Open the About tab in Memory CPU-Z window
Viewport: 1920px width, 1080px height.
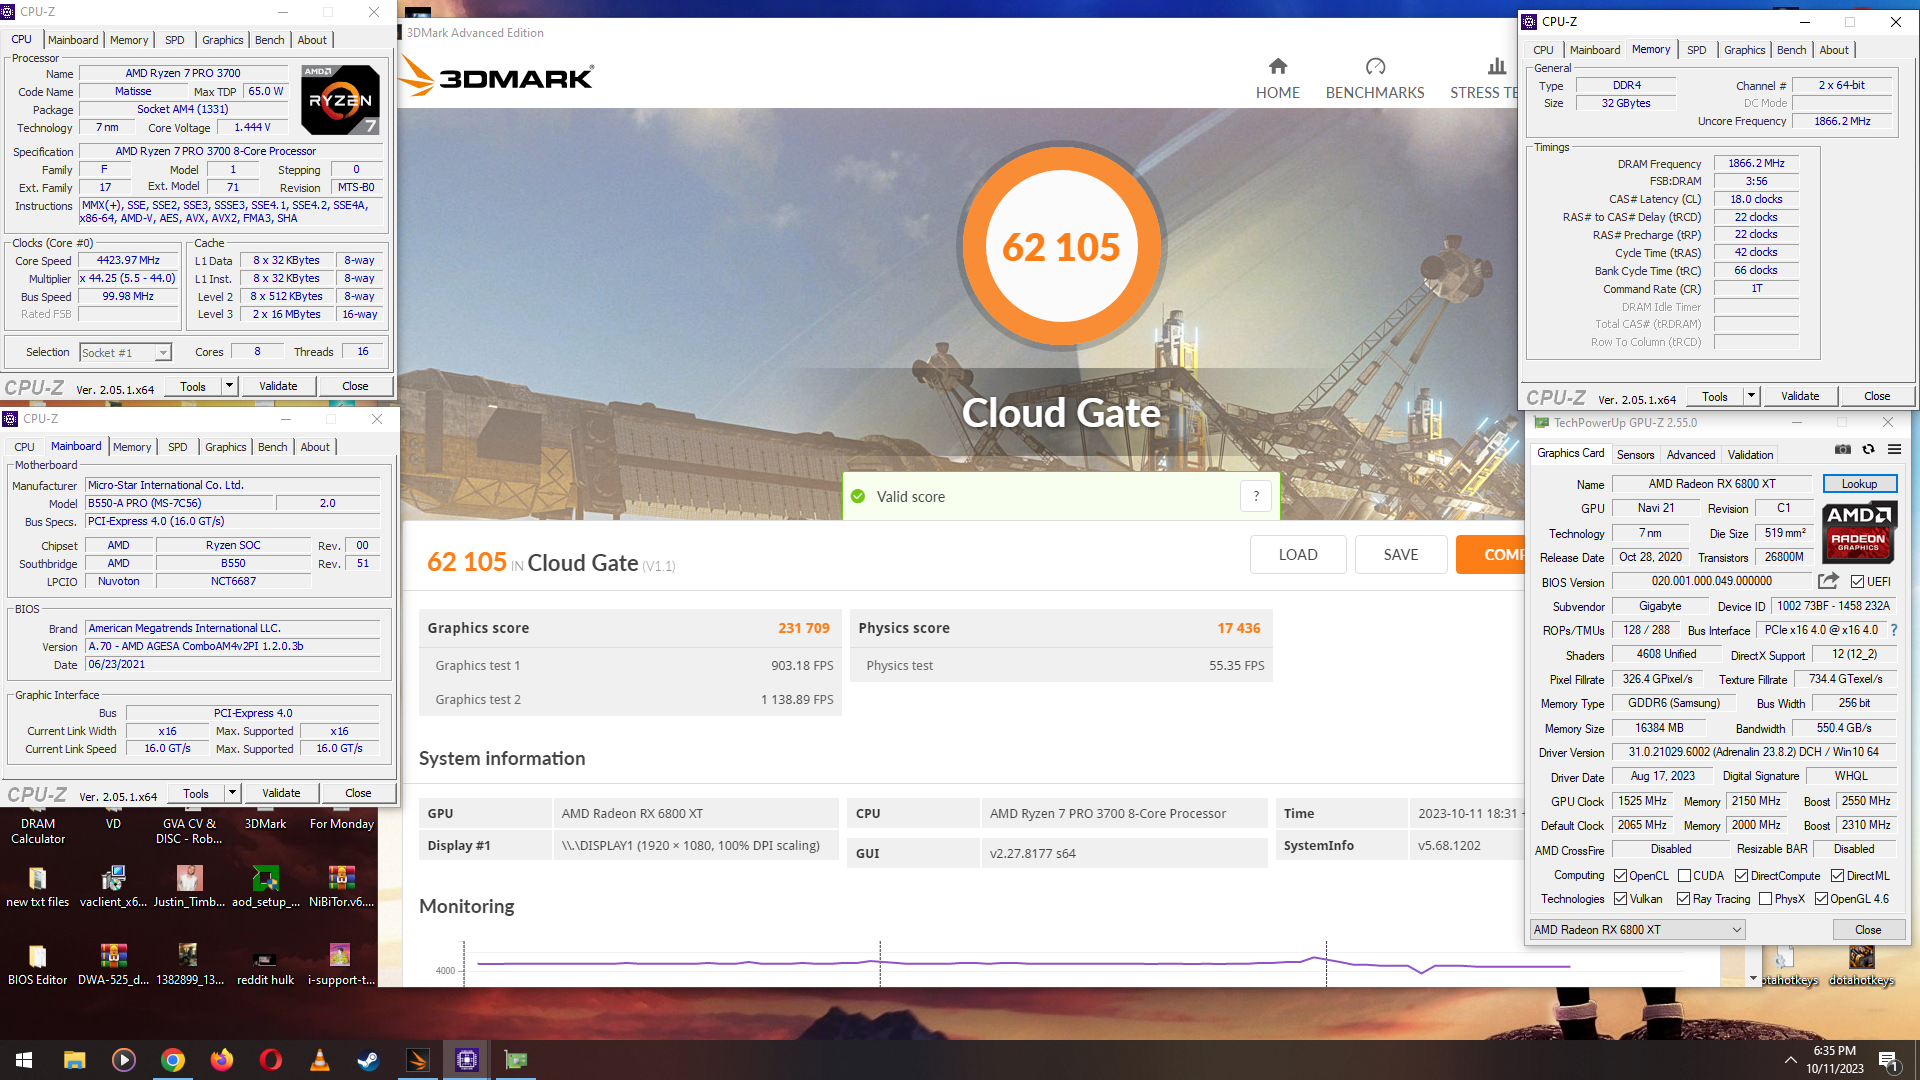click(1833, 50)
